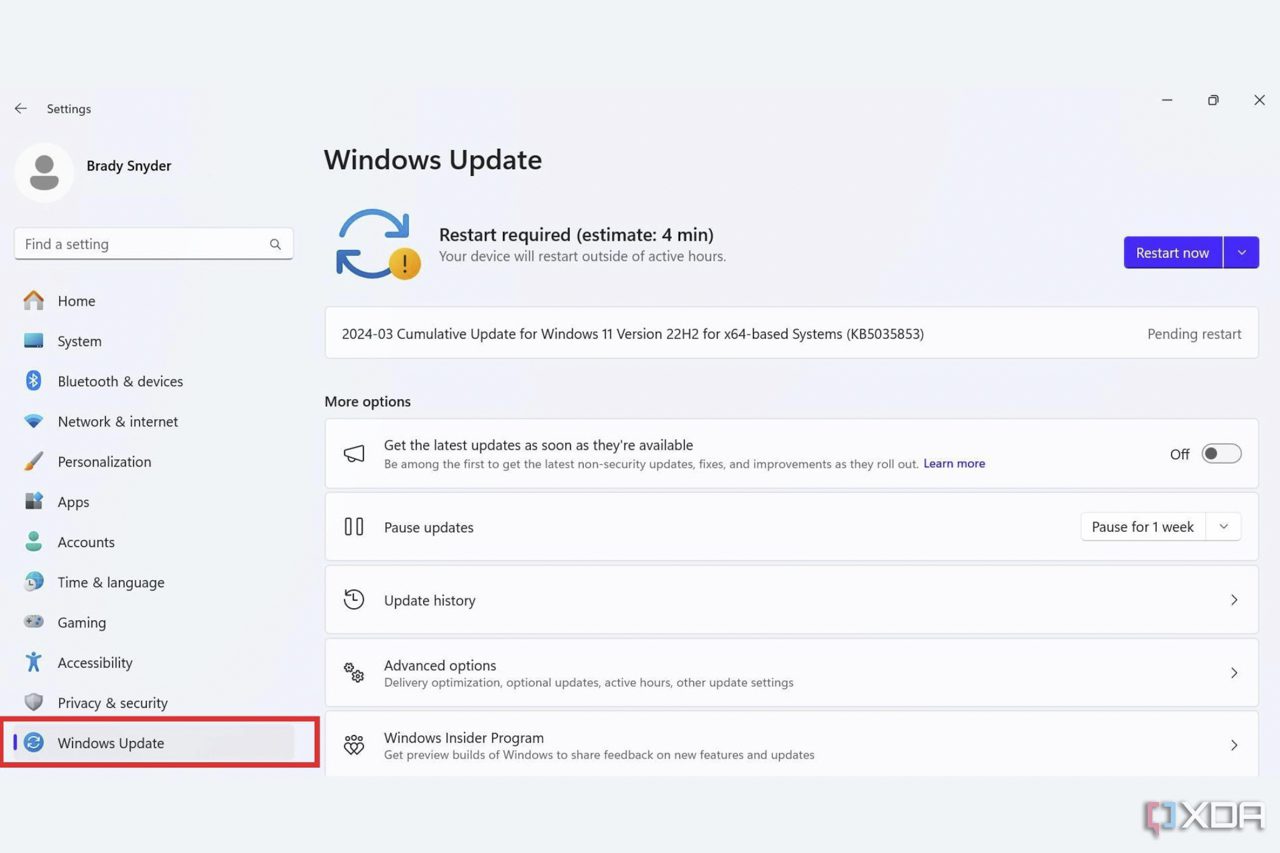Click the Home house icon

point(34,300)
